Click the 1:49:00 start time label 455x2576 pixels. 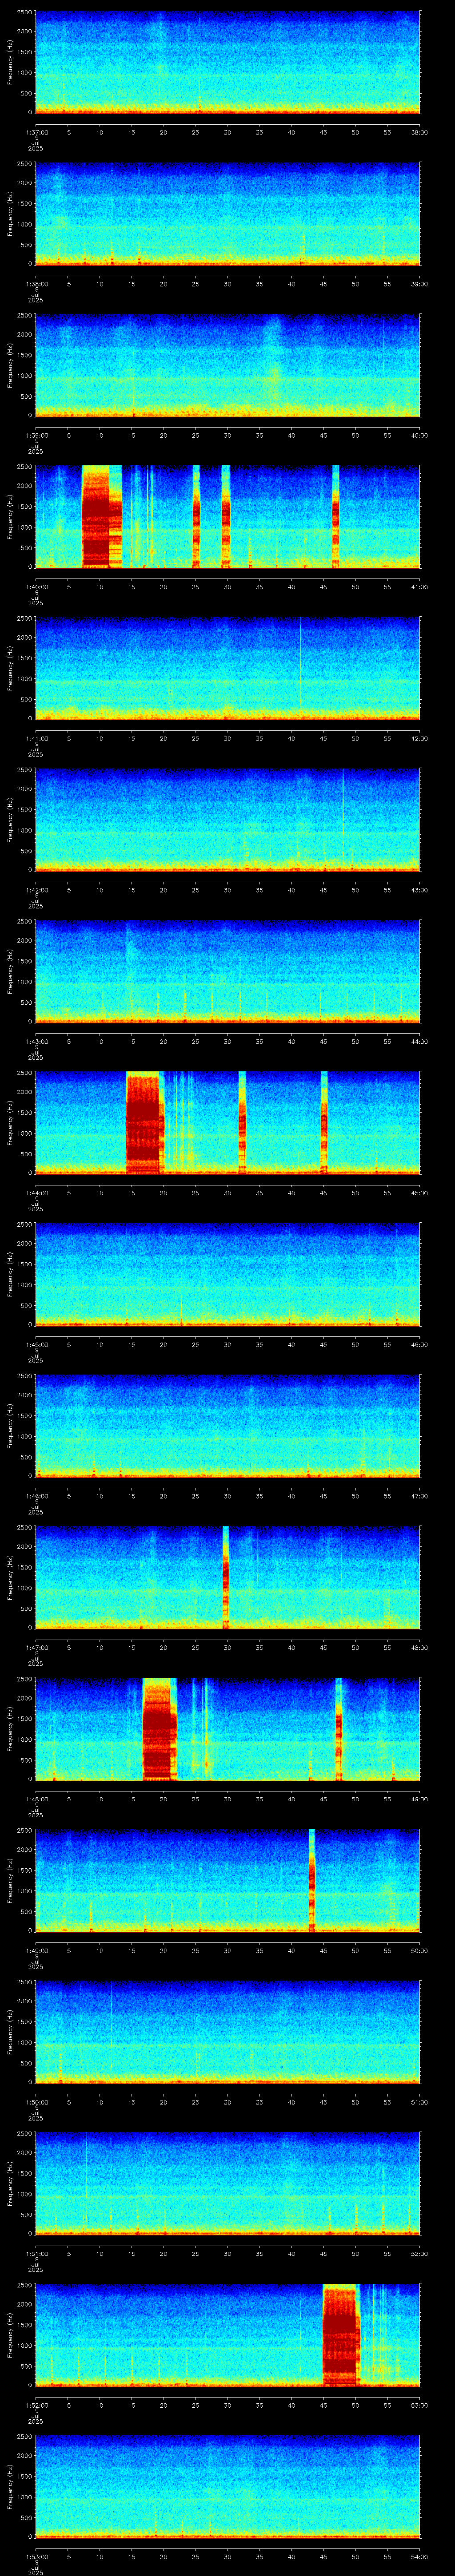pos(36,1950)
